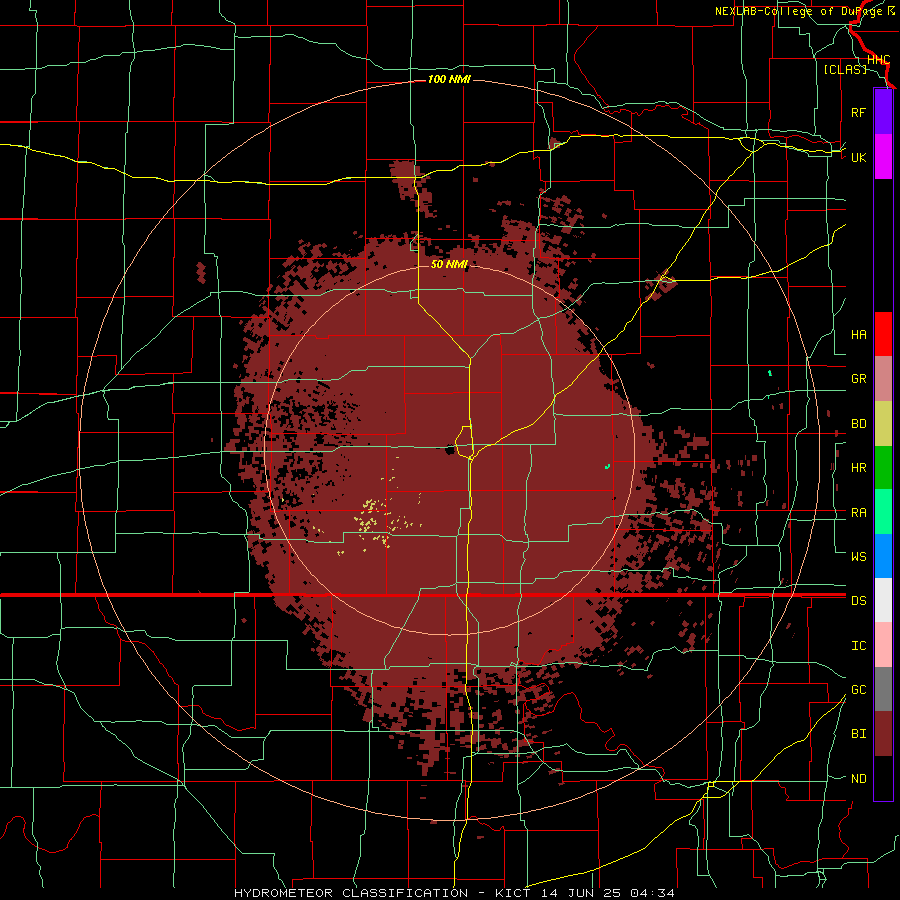Viewport: 900px width, 900px height.
Task: Pick the dark green HR legend swatch
Action: click(x=883, y=468)
